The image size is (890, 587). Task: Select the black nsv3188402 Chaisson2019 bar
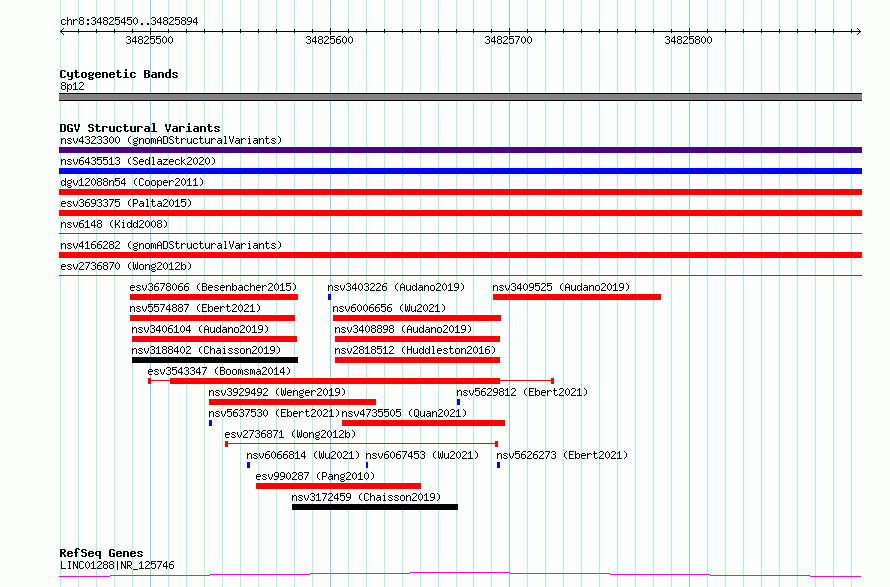coord(215,360)
